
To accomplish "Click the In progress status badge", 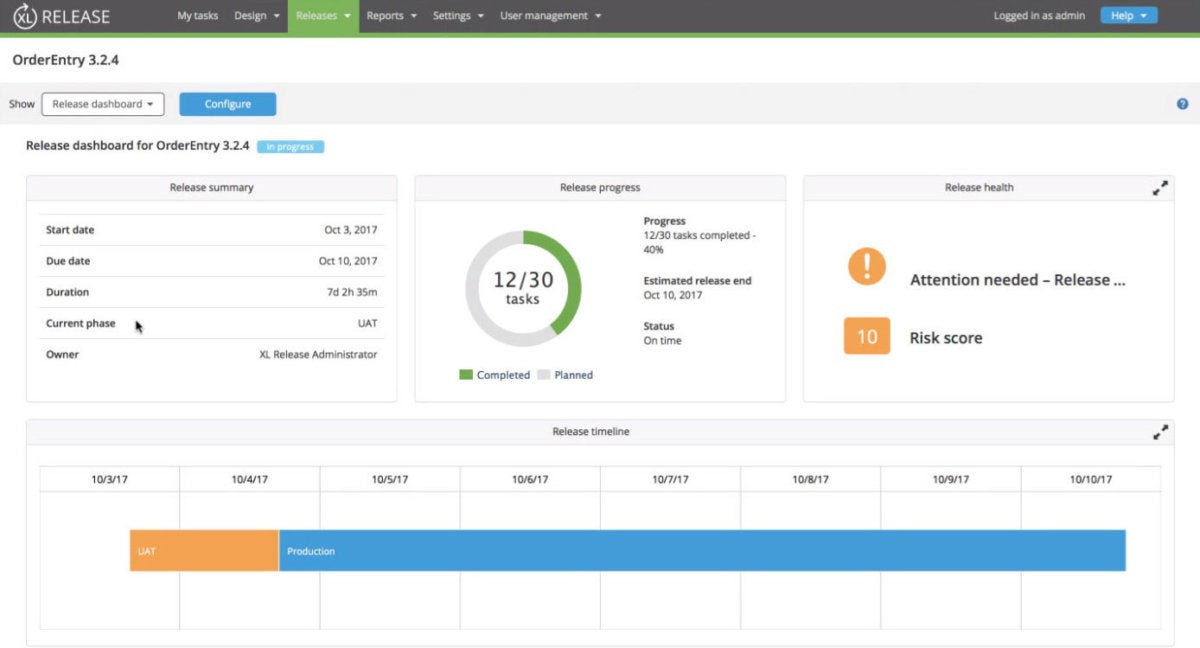I will click(x=290, y=147).
